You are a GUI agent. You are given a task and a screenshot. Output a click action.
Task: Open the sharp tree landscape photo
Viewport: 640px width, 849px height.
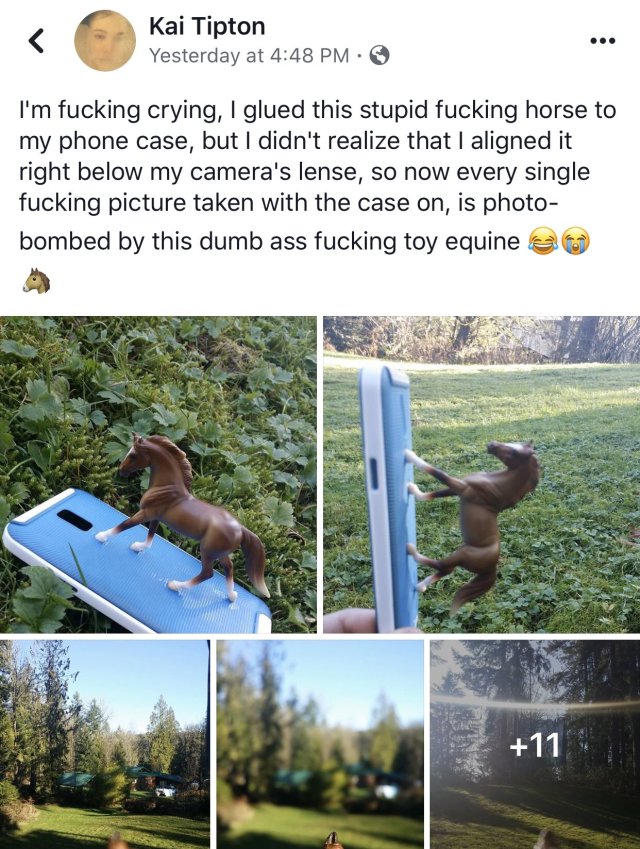105,744
